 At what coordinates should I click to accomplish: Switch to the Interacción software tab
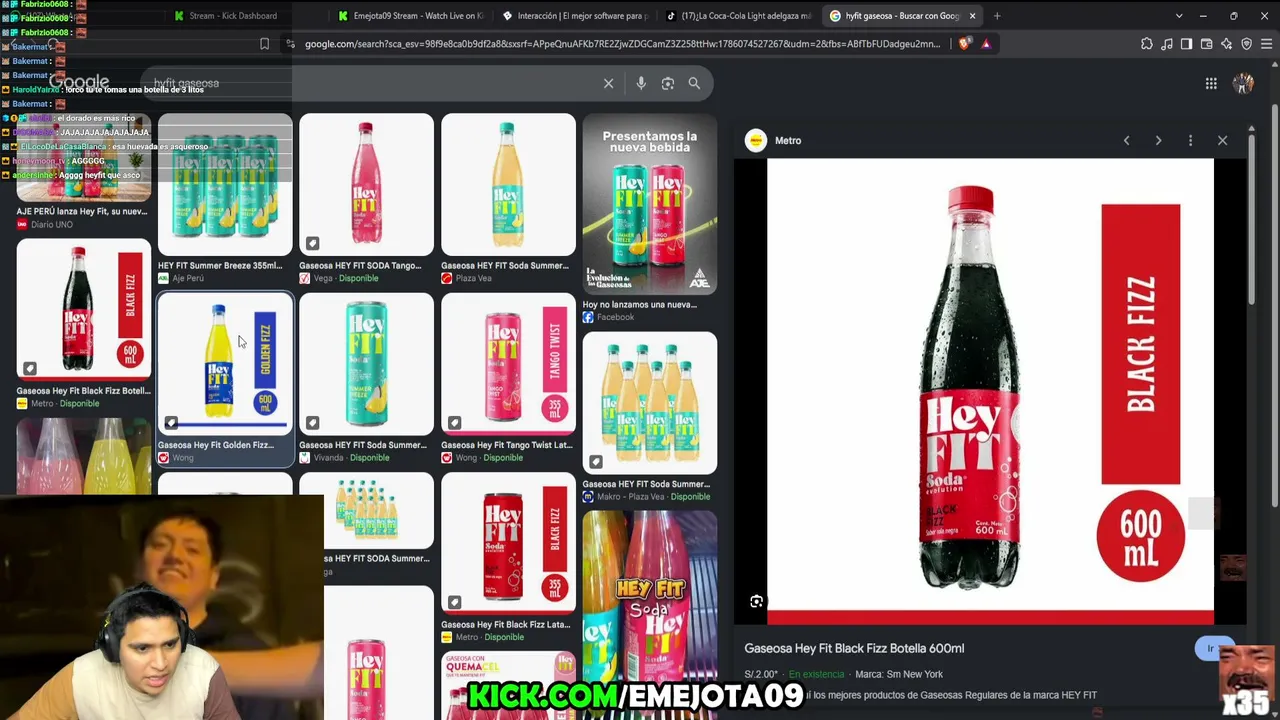coord(575,16)
